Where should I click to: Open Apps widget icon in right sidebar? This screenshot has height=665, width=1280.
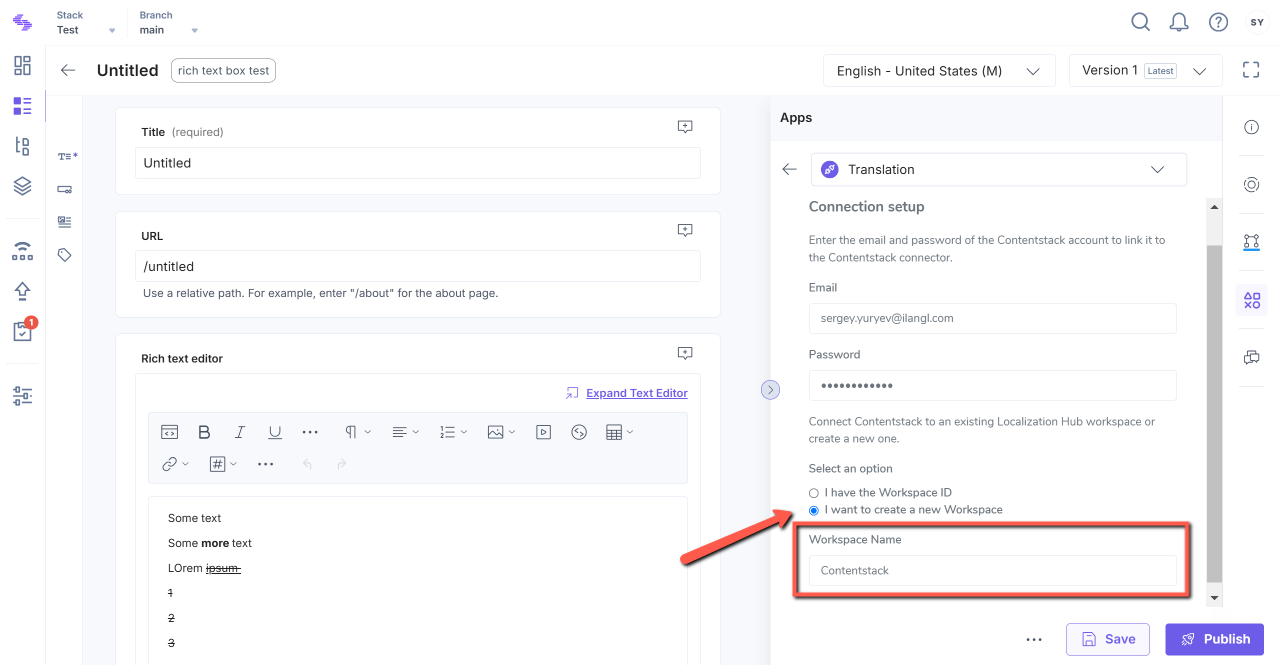pos(1251,300)
